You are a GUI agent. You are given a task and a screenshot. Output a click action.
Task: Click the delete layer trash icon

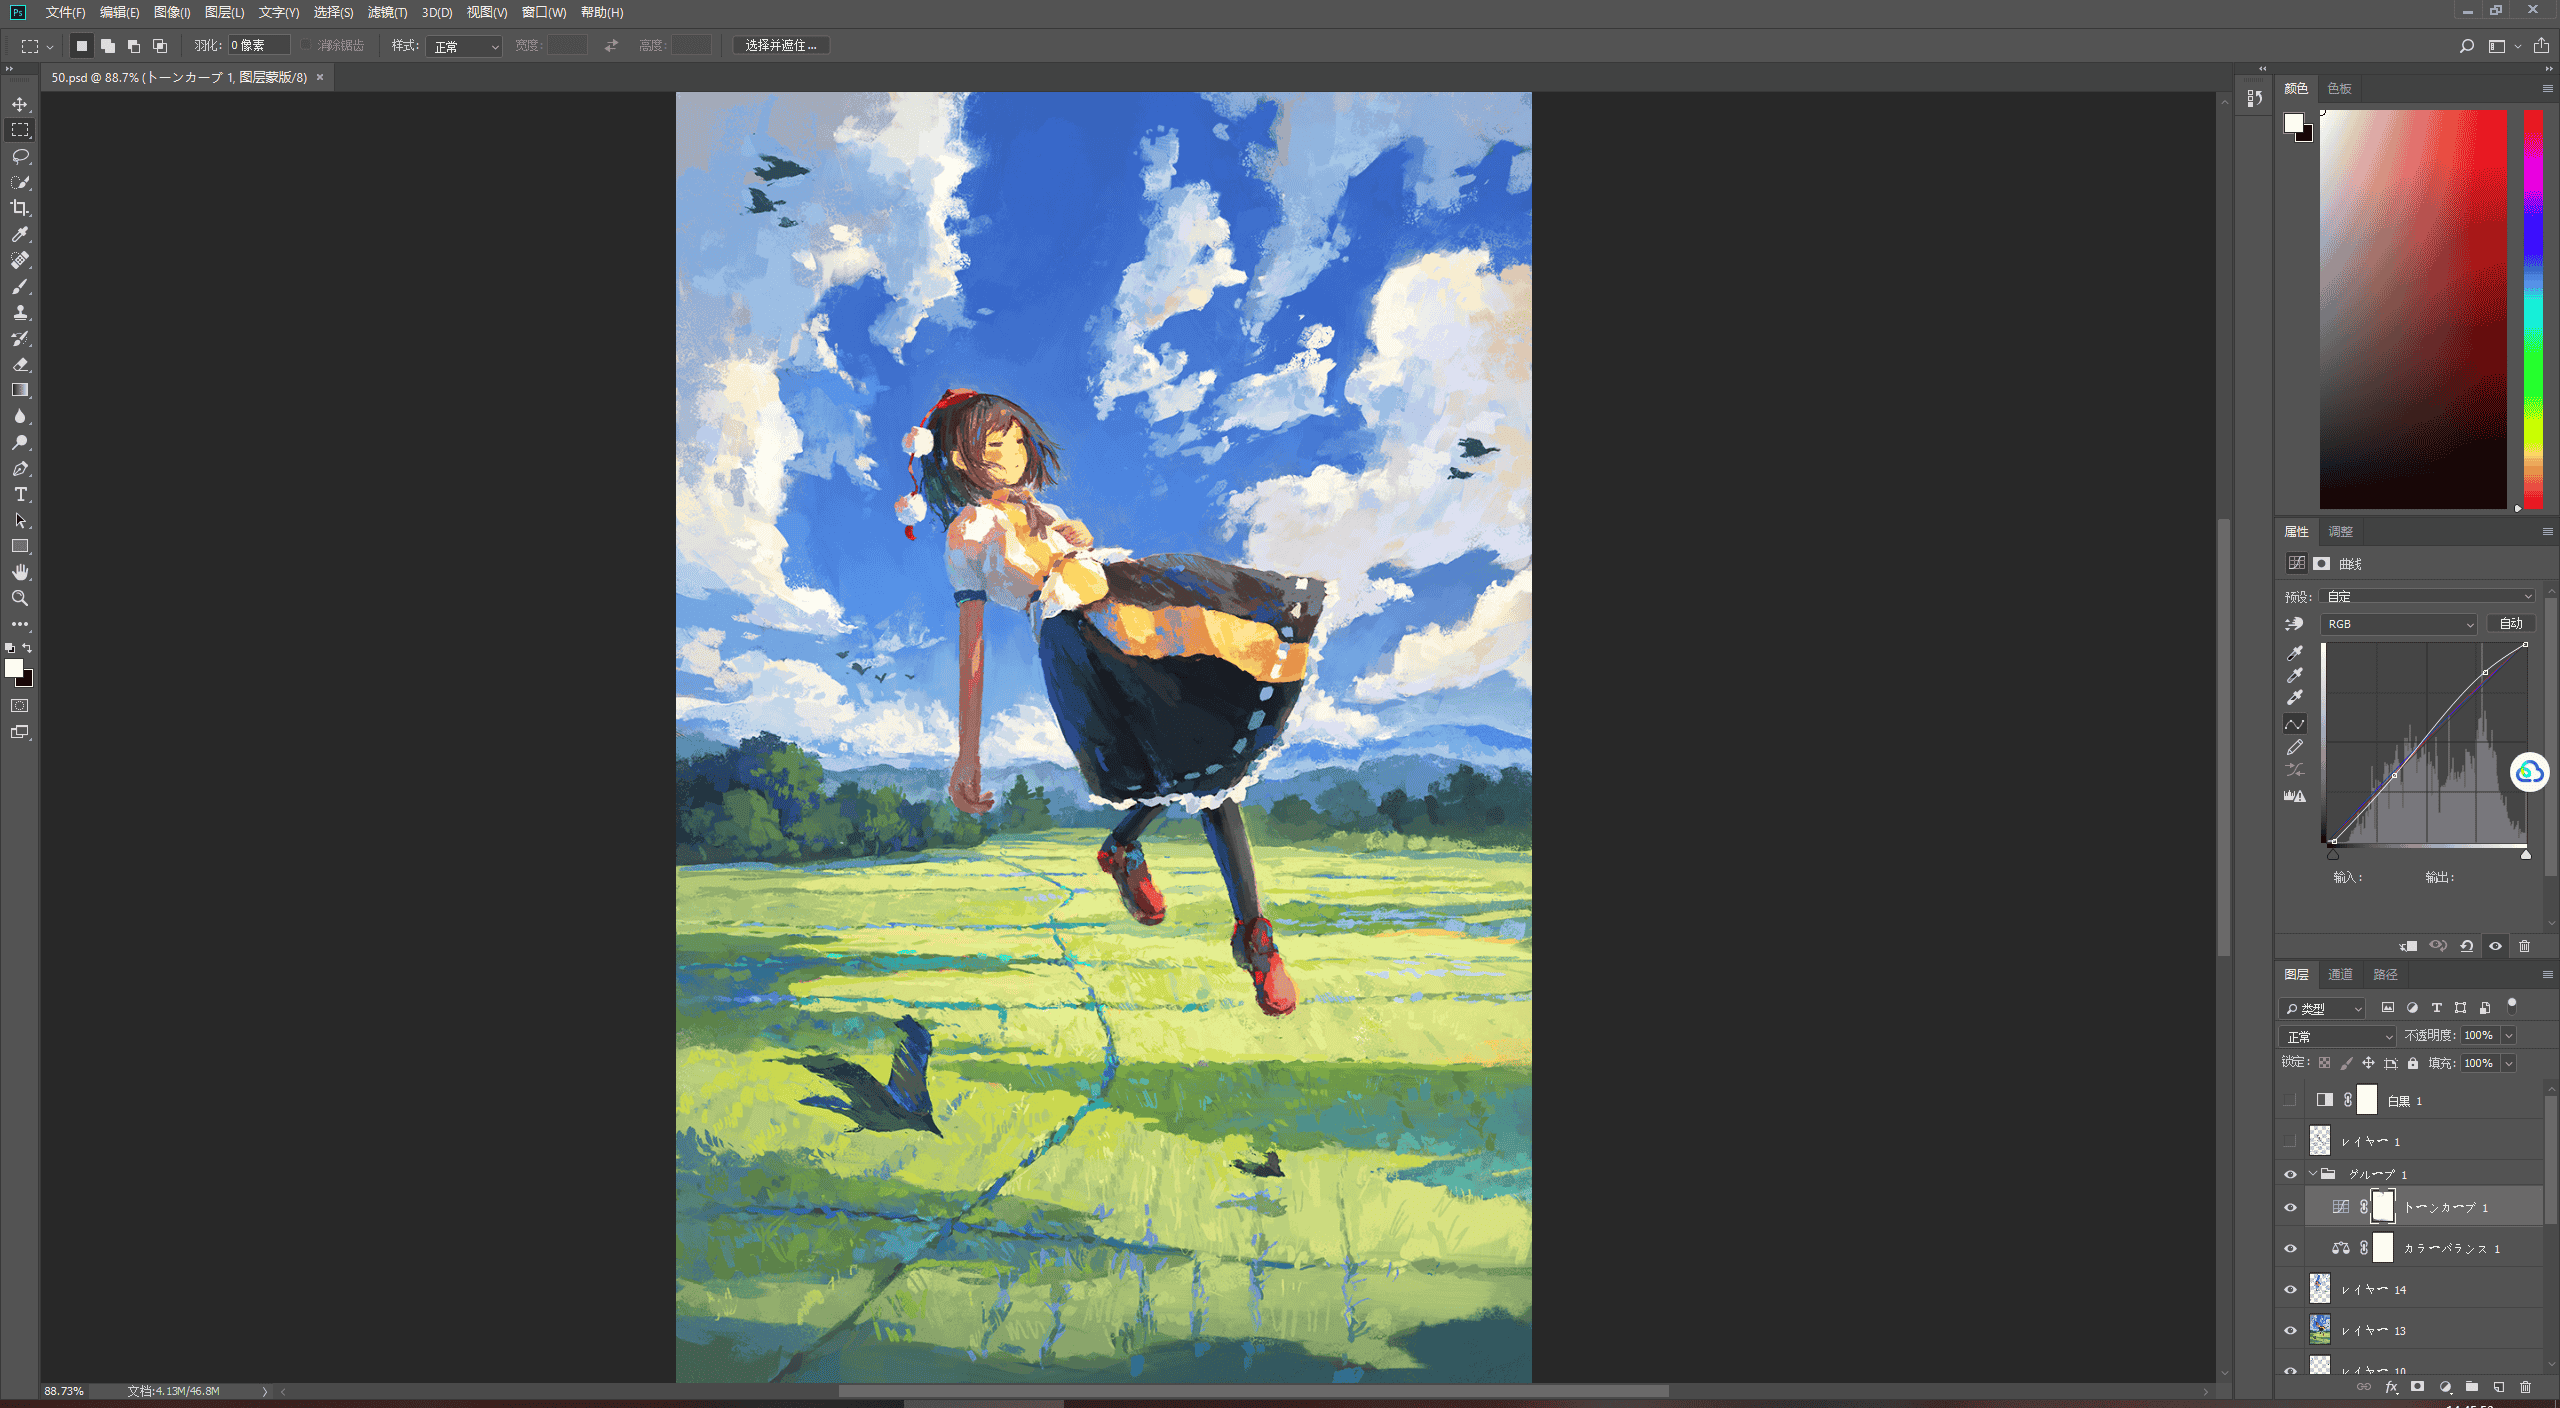pos(2525,1387)
